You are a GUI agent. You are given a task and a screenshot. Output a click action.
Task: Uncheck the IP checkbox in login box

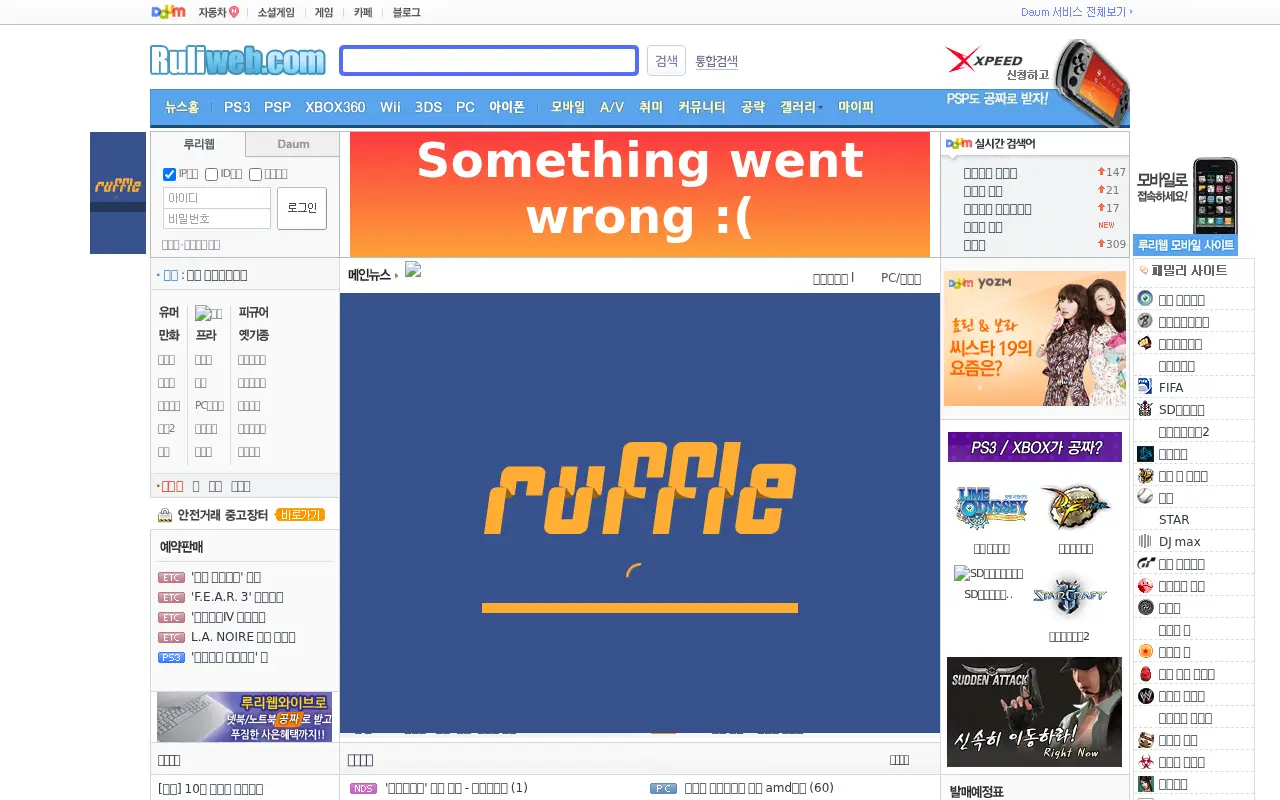[170, 174]
